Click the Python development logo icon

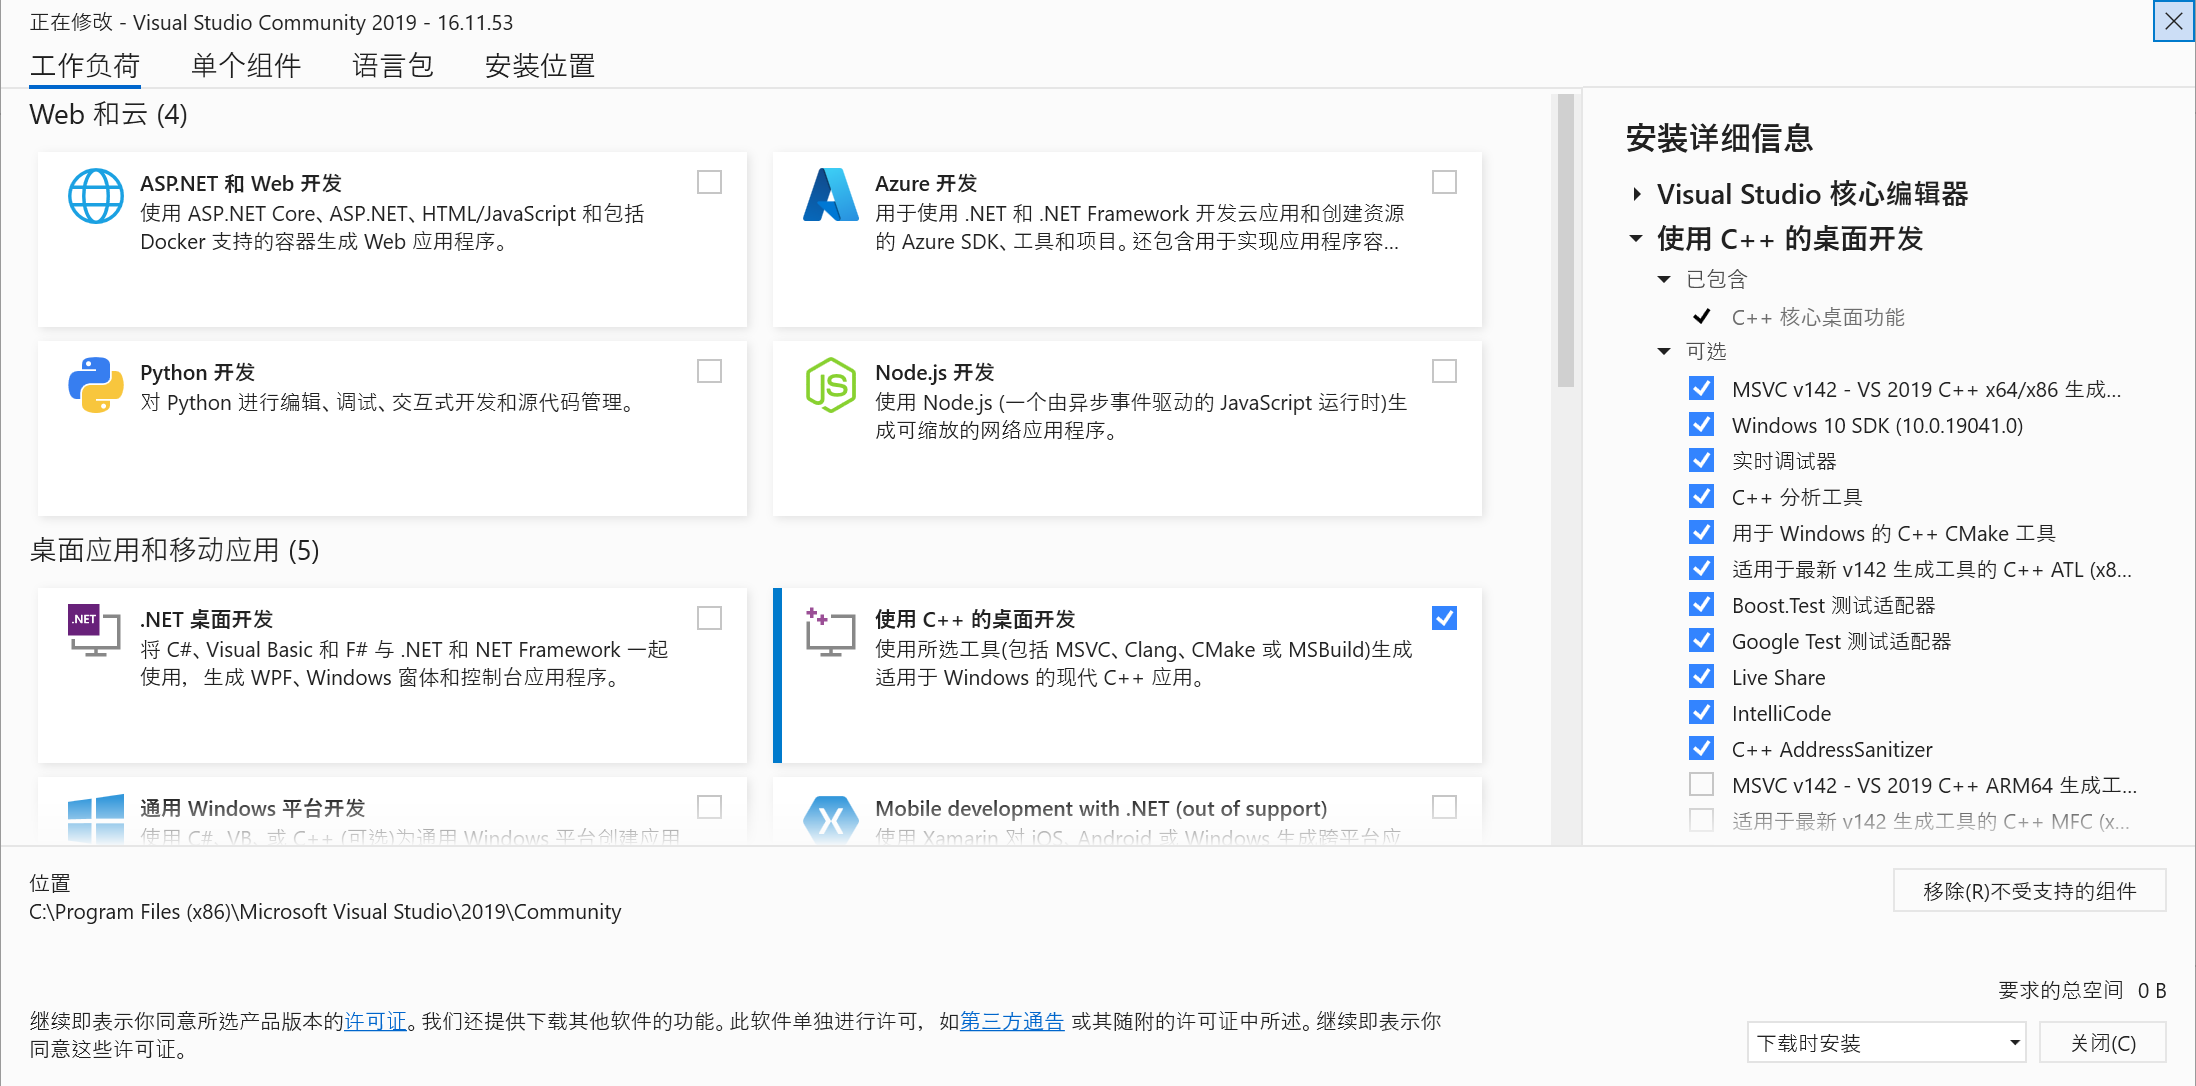pyautogui.click(x=95, y=385)
